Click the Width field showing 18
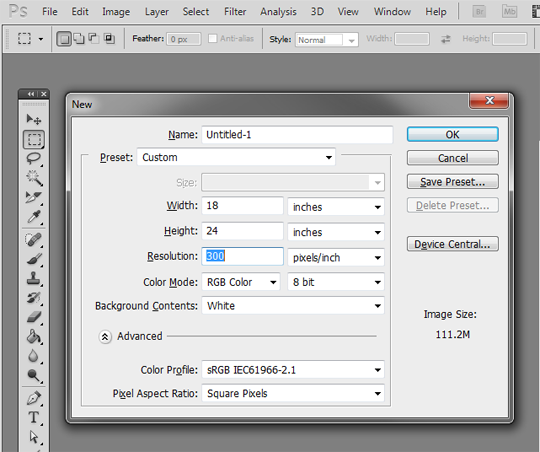 click(x=242, y=206)
